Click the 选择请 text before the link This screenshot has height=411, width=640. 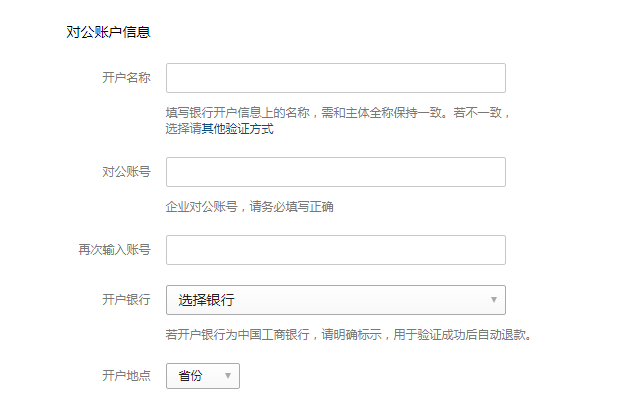coord(184,129)
